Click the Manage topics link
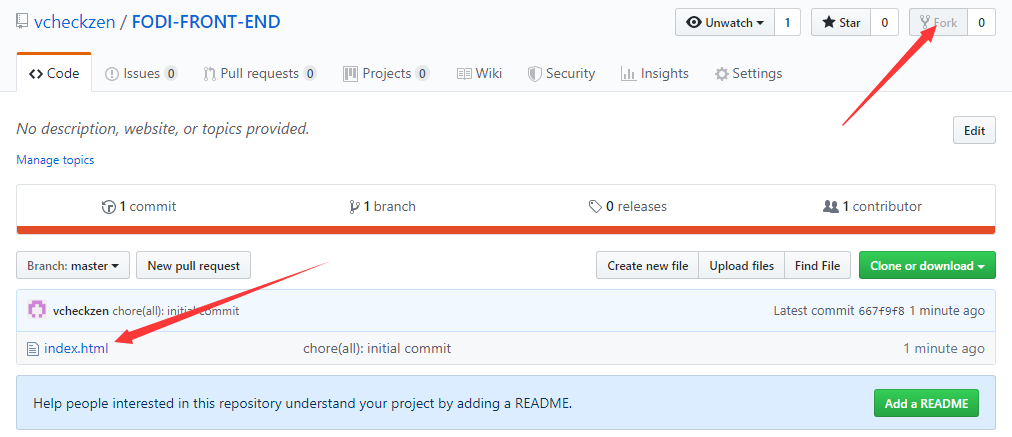 pos(56,159)
